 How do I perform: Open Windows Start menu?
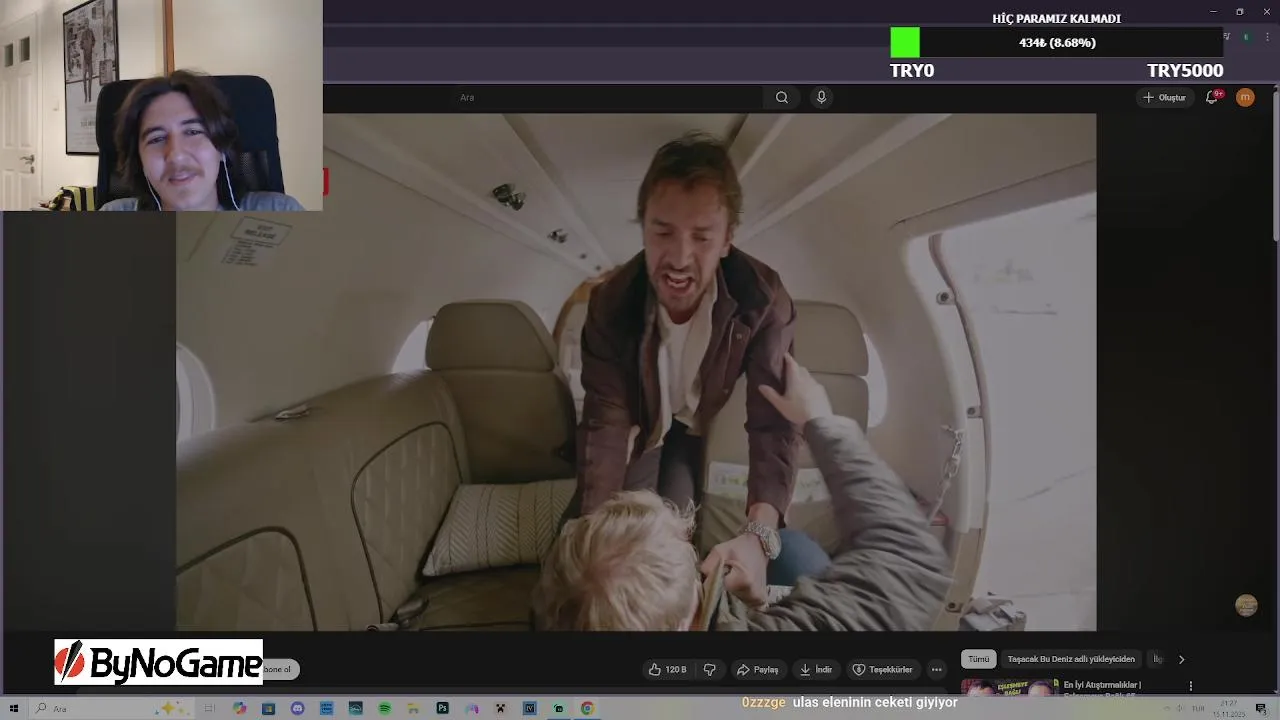(14, 708)
